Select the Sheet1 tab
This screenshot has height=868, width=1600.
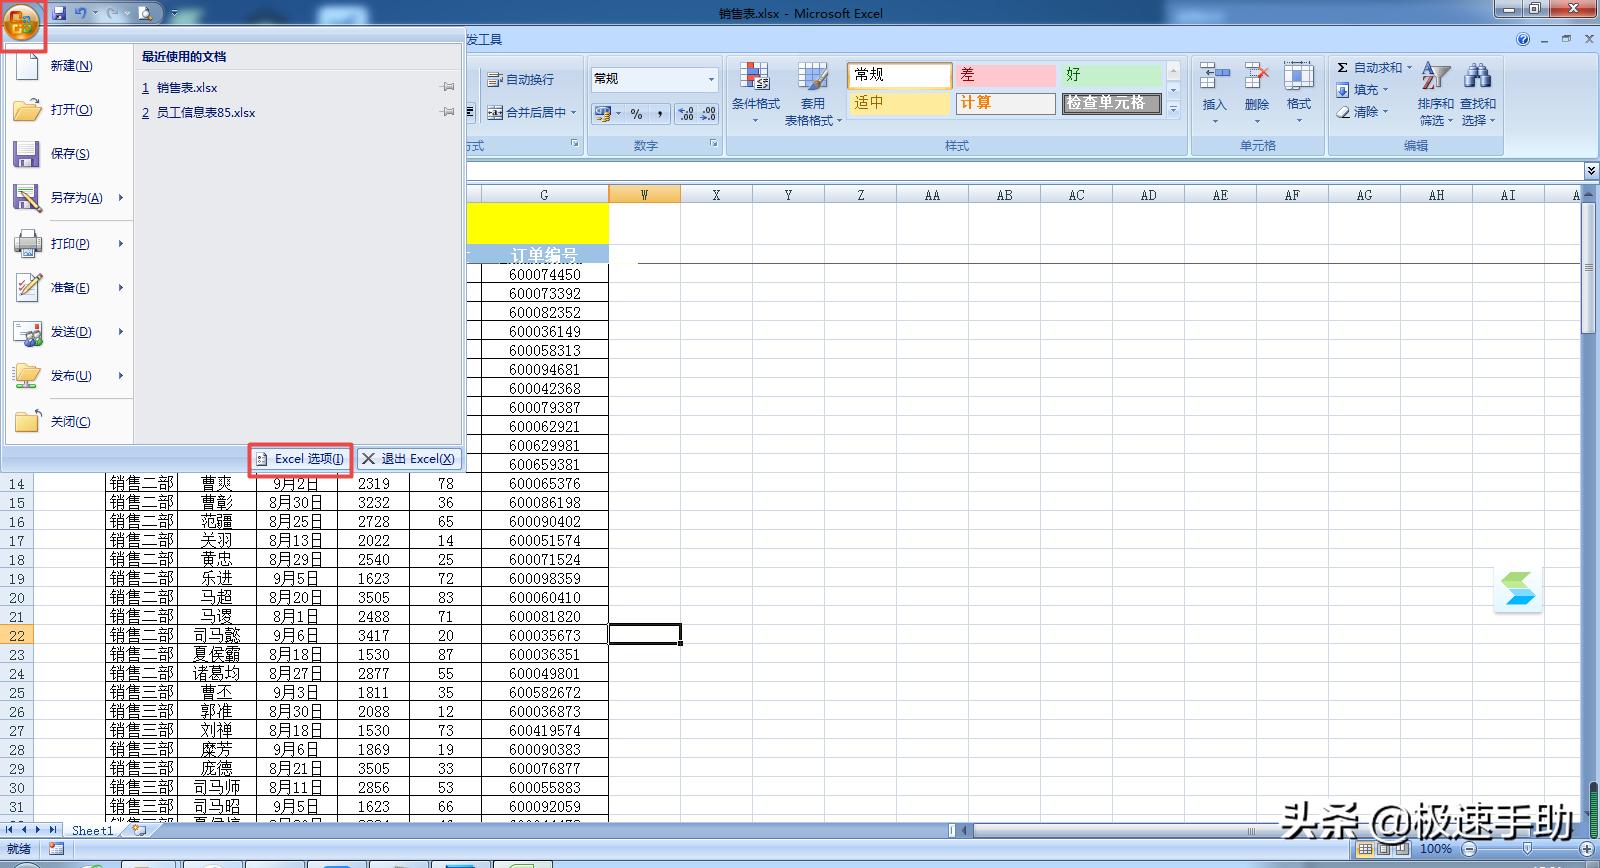(x=92, y=830)
